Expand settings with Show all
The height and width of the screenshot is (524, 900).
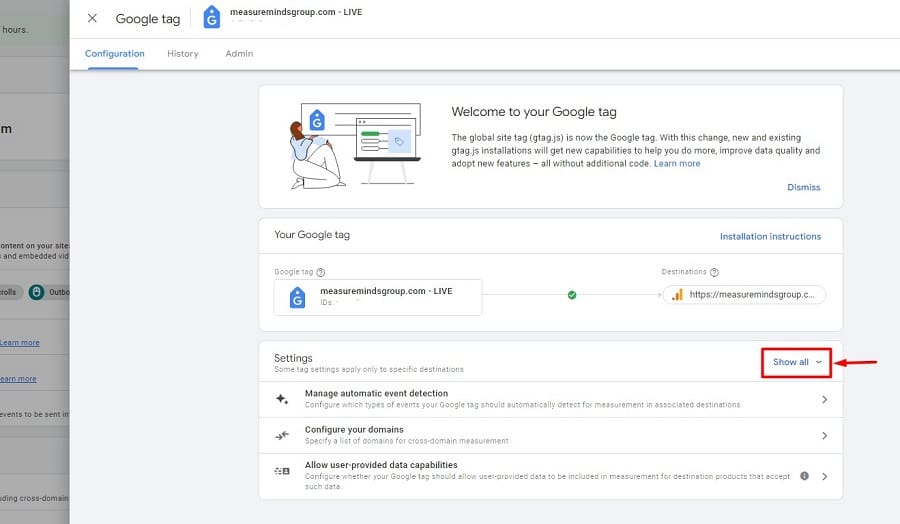click(x=797, y=362)
